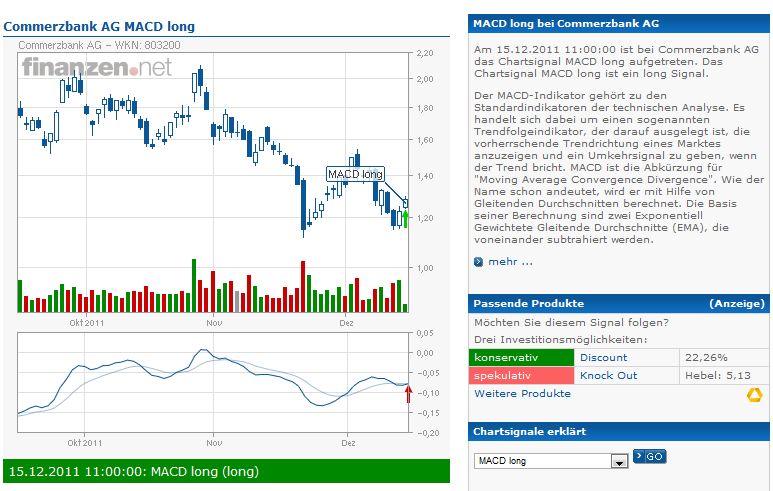Click the 'Commerzbank AG MACD long' title
The image size is (773, 491).
click(x=100, y=26)
